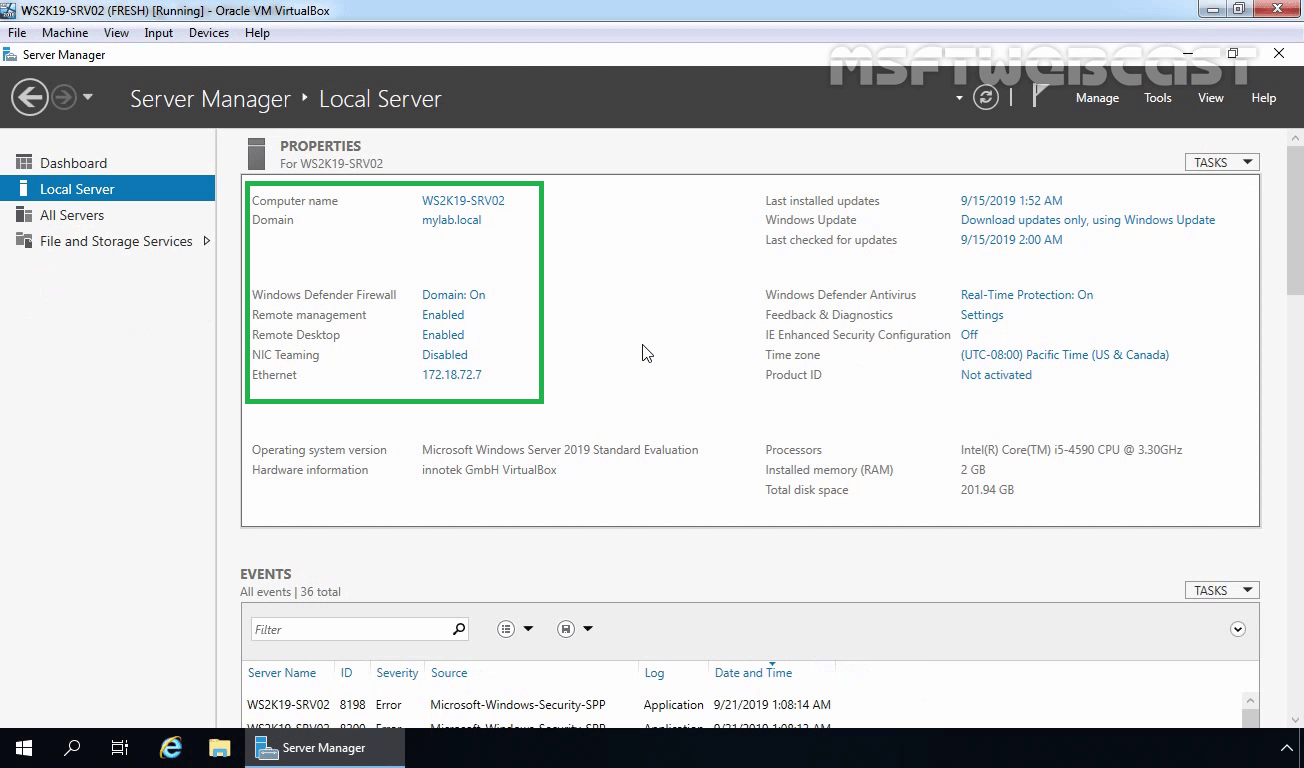Viewport: 1304px width, 768px height.
Task: Open the navigation history dropdown arrow
Action: pos(88,97)
